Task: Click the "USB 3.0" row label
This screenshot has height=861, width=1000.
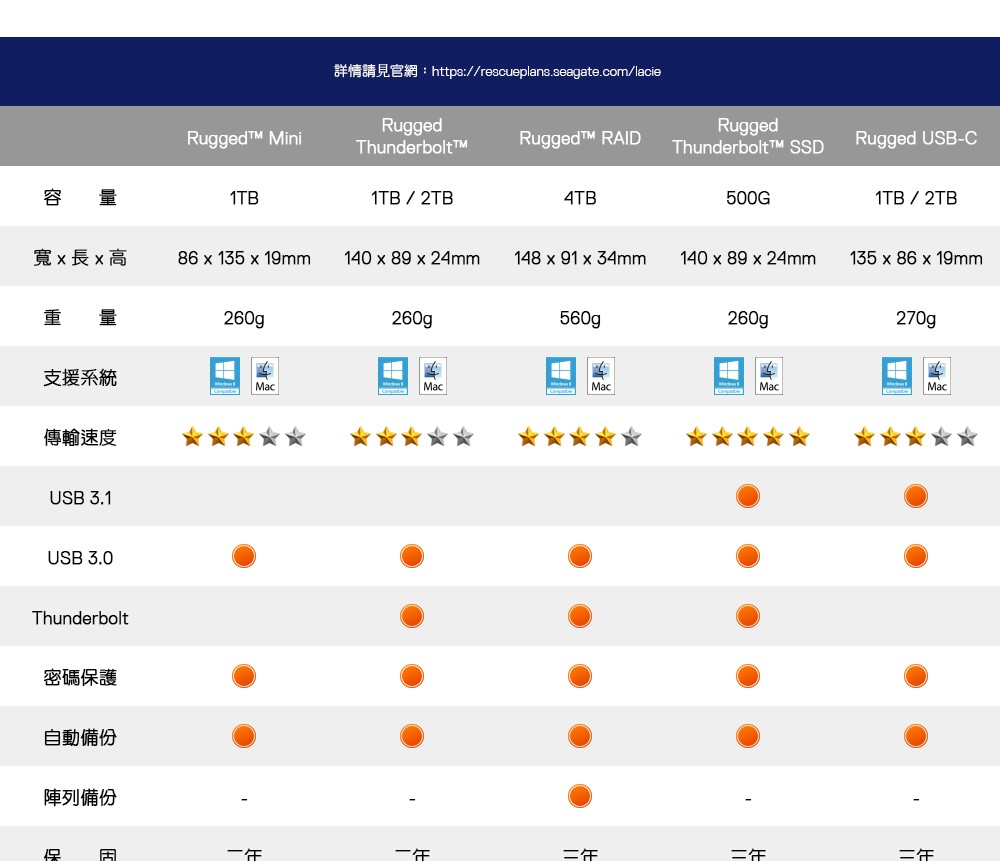Action: point(80,558)
